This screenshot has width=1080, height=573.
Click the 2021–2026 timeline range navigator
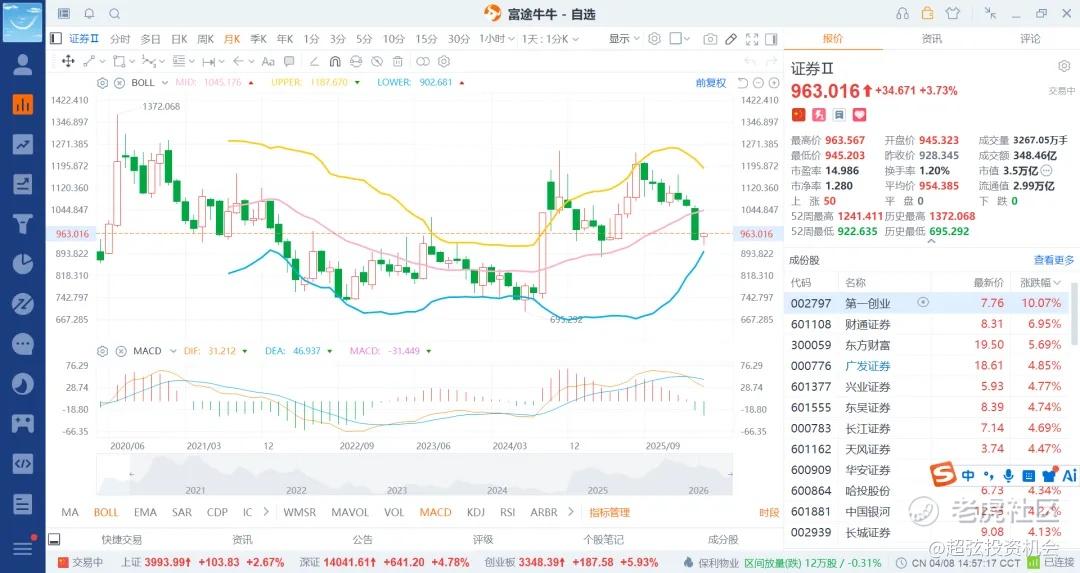click(x=413, y=476)
